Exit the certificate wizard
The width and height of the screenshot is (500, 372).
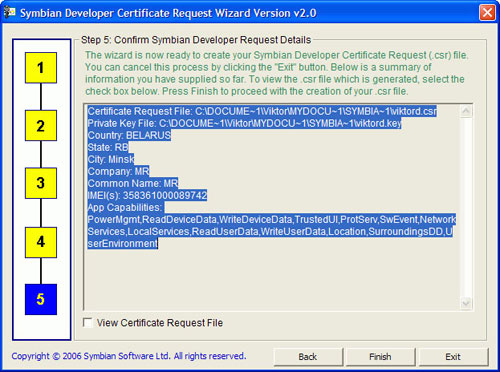(x=453, y=357)
